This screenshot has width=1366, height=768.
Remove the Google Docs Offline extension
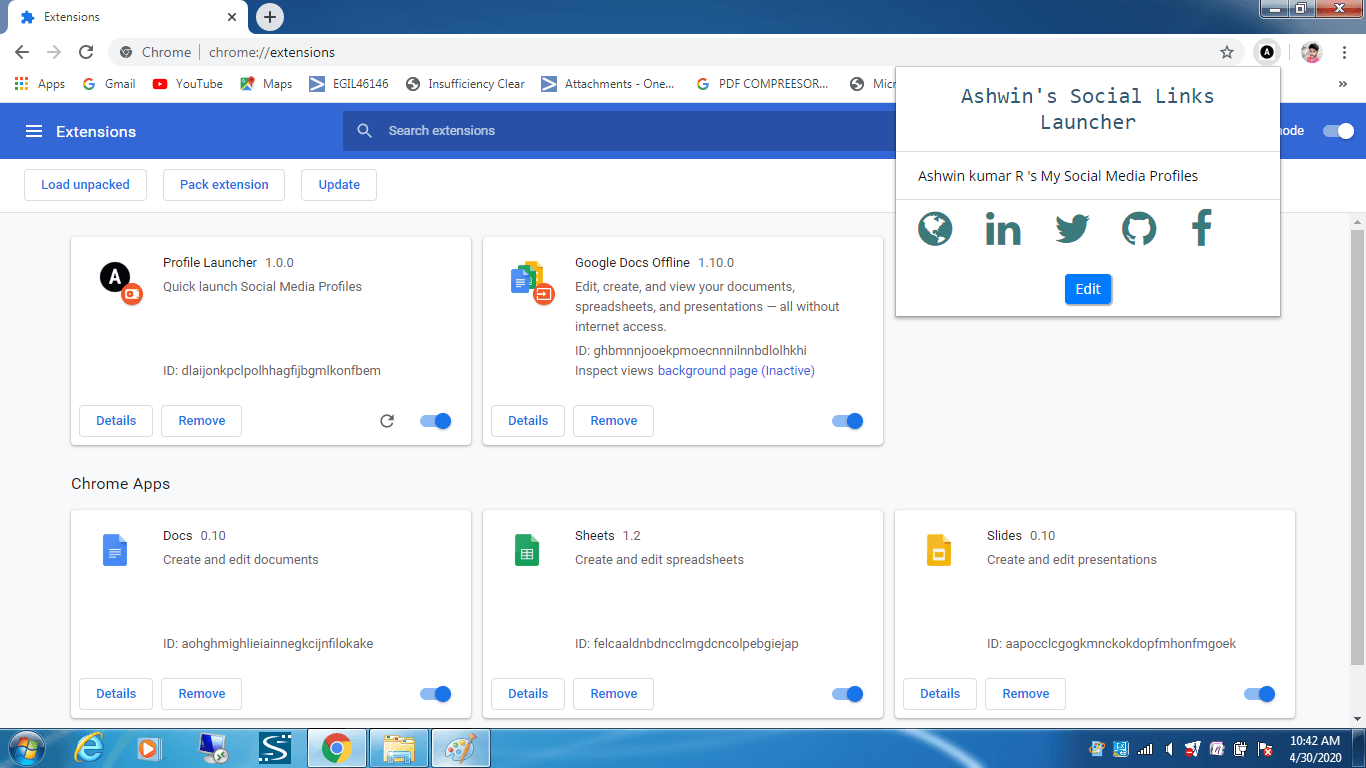(x=614, y=421)
